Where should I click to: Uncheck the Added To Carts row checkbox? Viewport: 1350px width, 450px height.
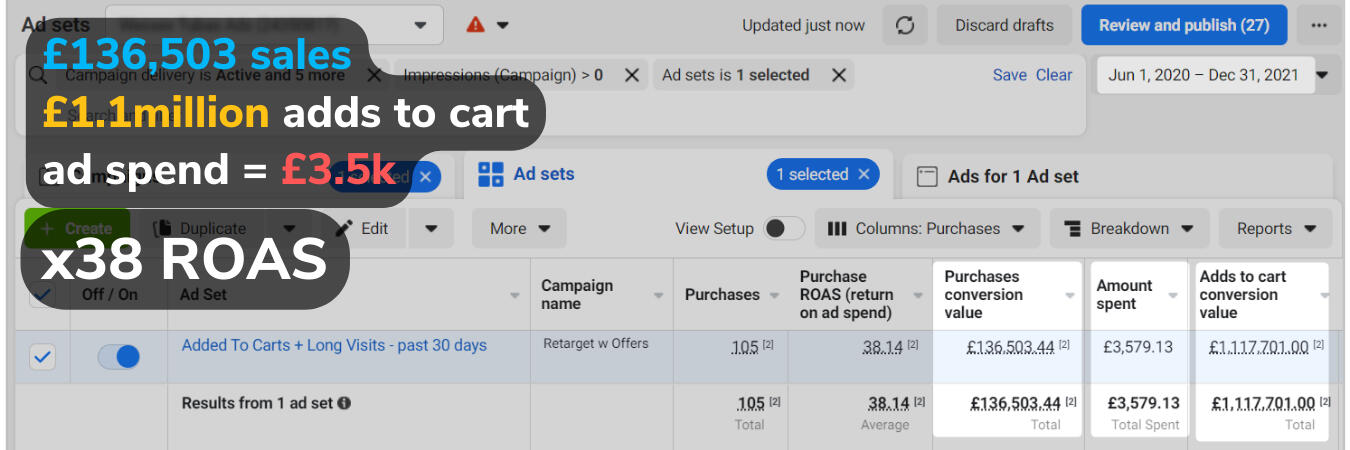[x=42, y=357]
